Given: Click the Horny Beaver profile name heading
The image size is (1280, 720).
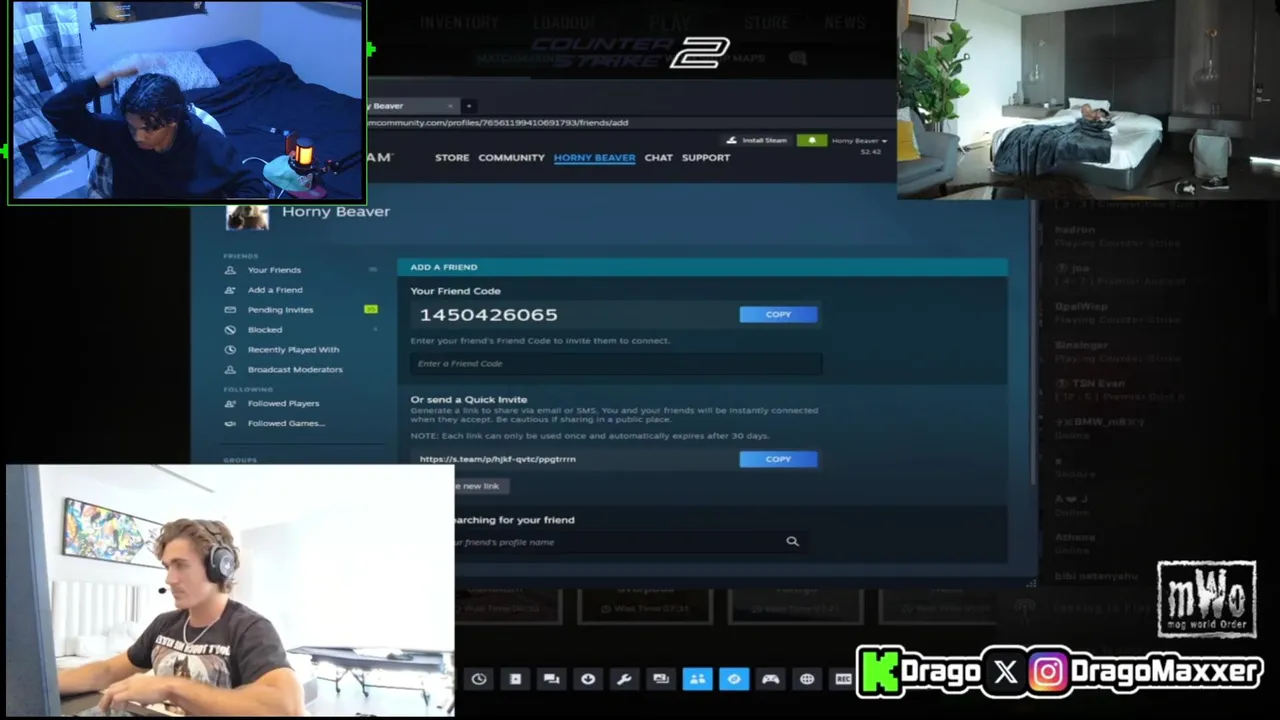Looking at the screenshot, I should coord(336,212).
